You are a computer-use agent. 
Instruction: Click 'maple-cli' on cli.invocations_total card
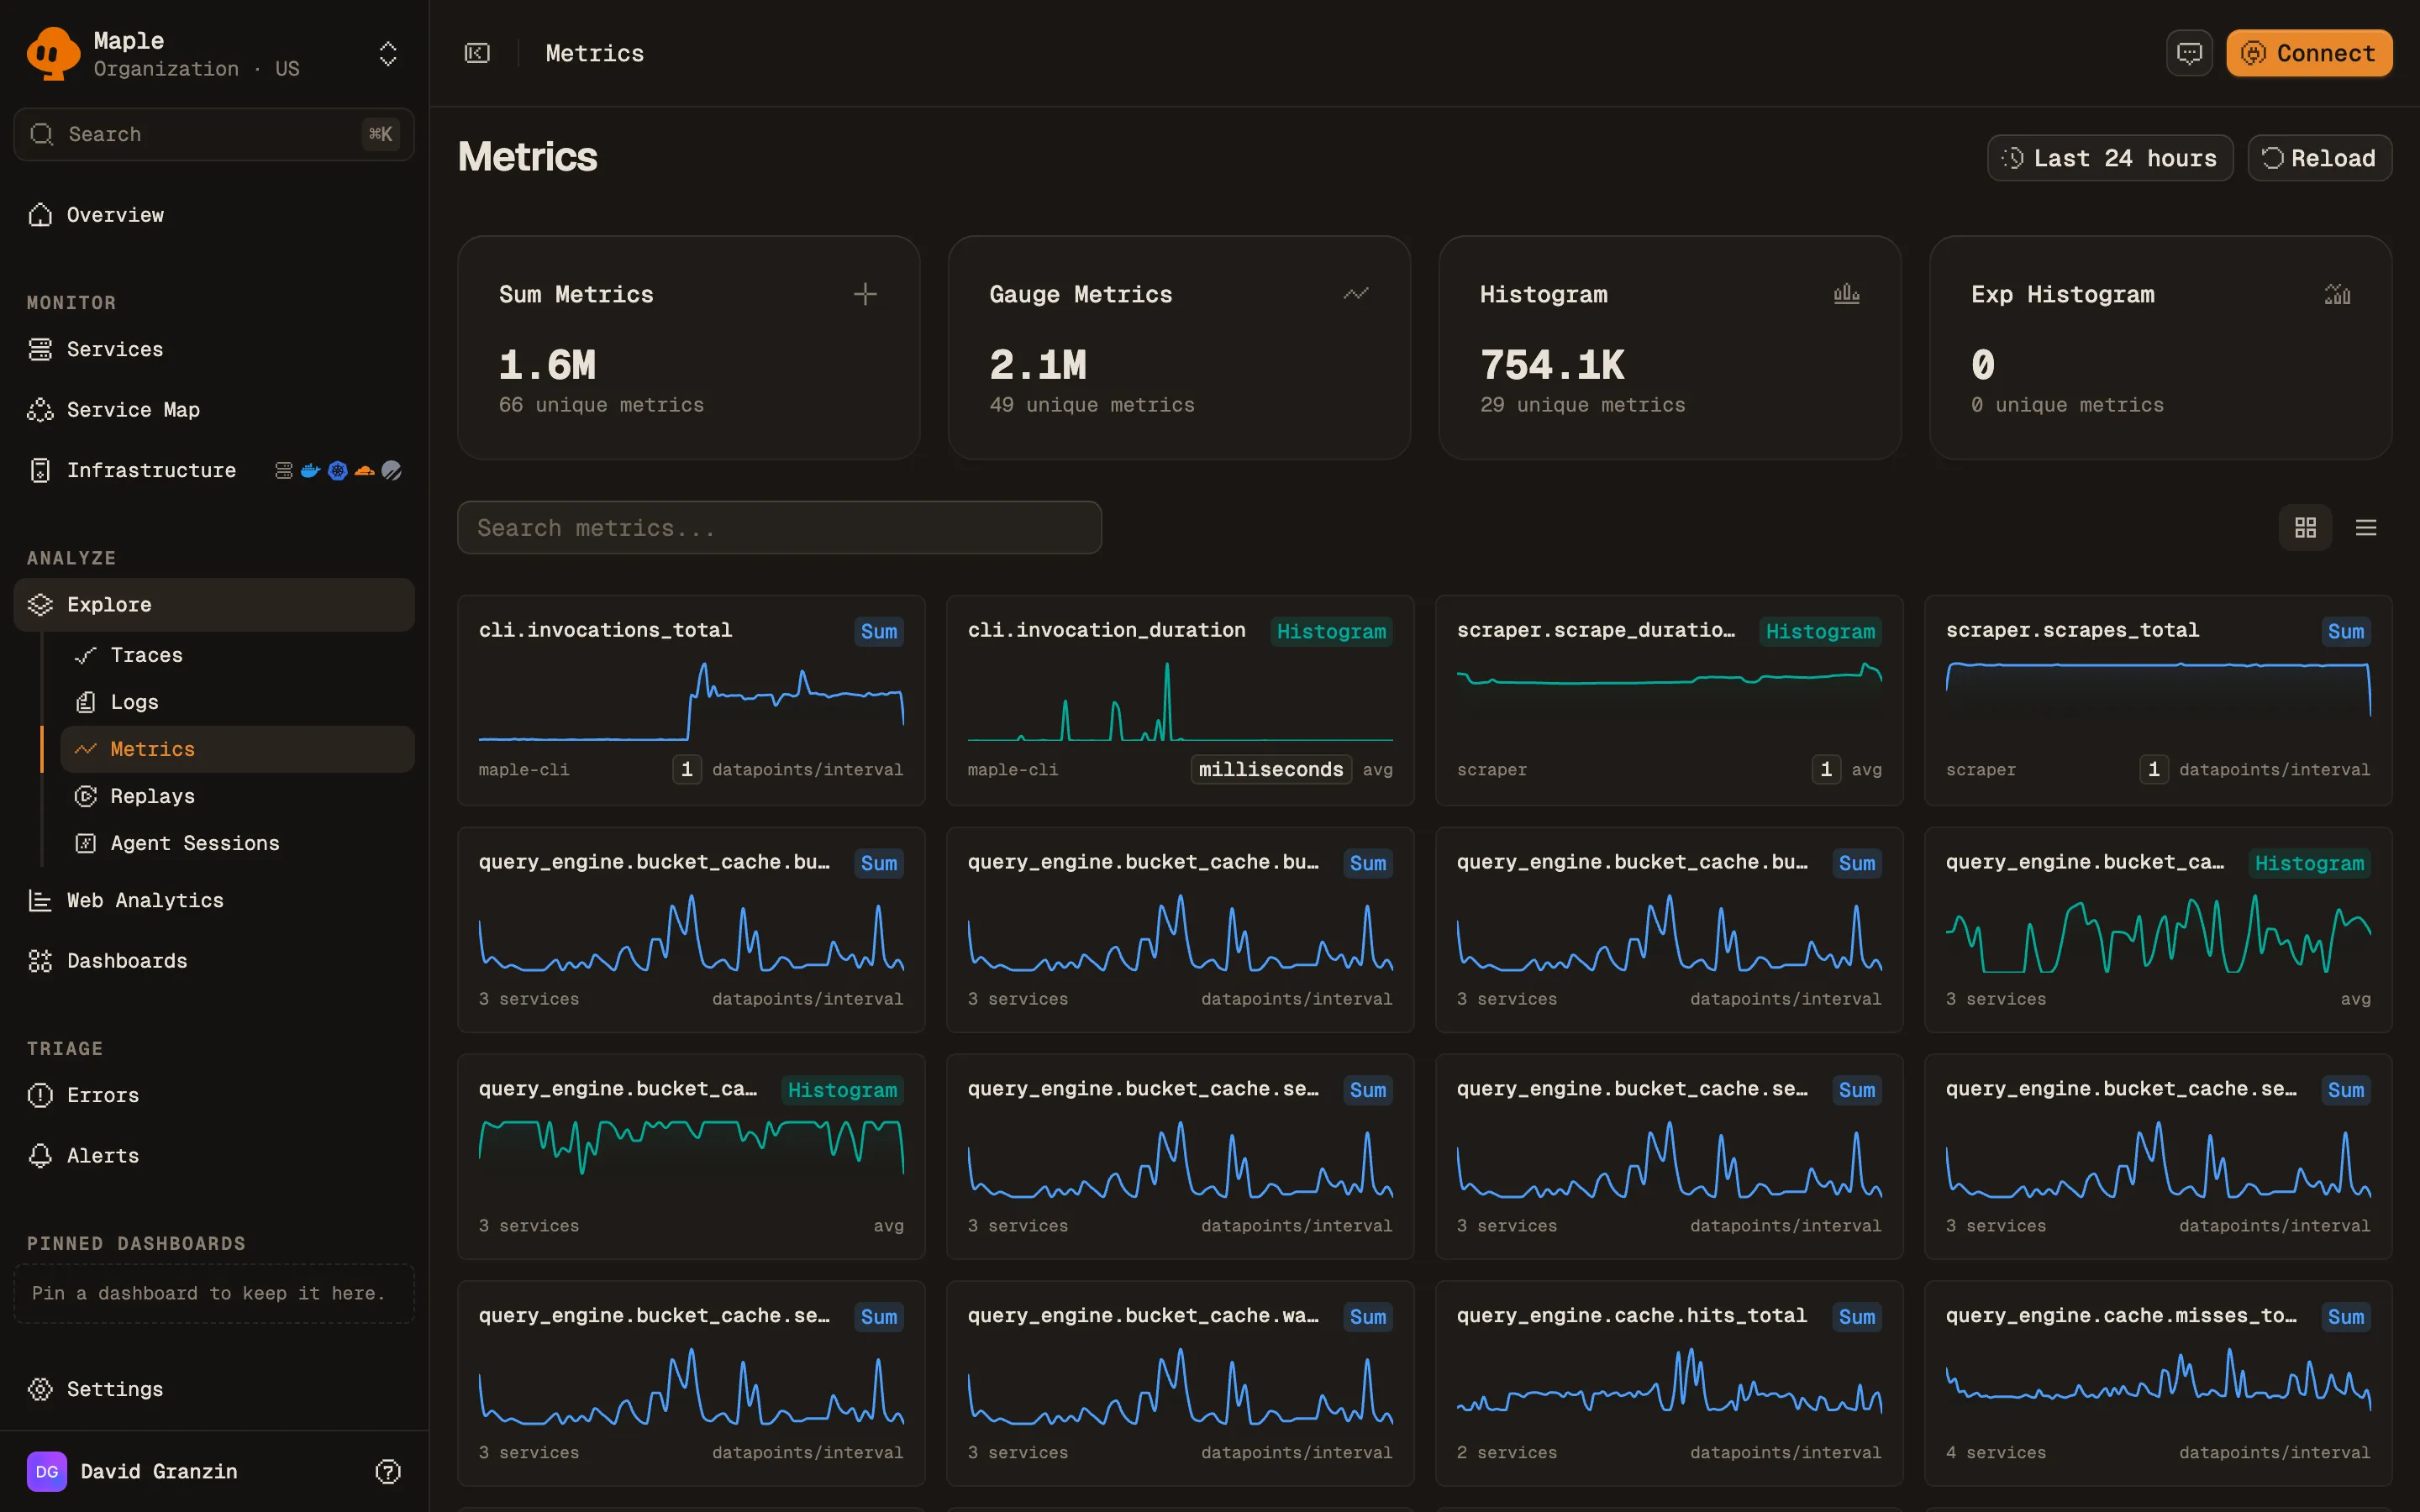[524, 770]
